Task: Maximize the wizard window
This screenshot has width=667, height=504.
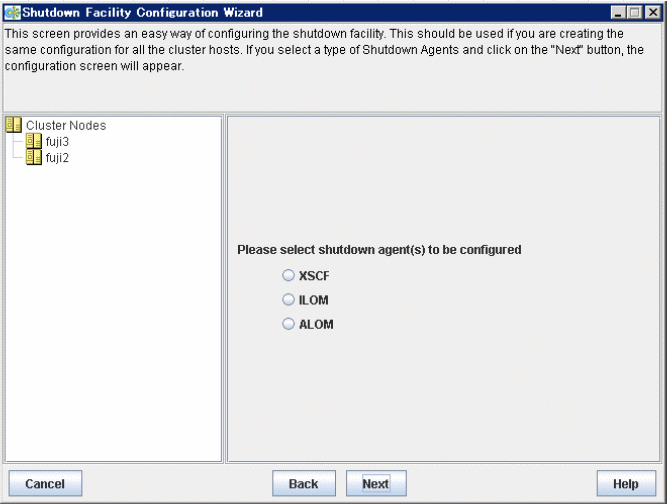Action: coord(634,13)
